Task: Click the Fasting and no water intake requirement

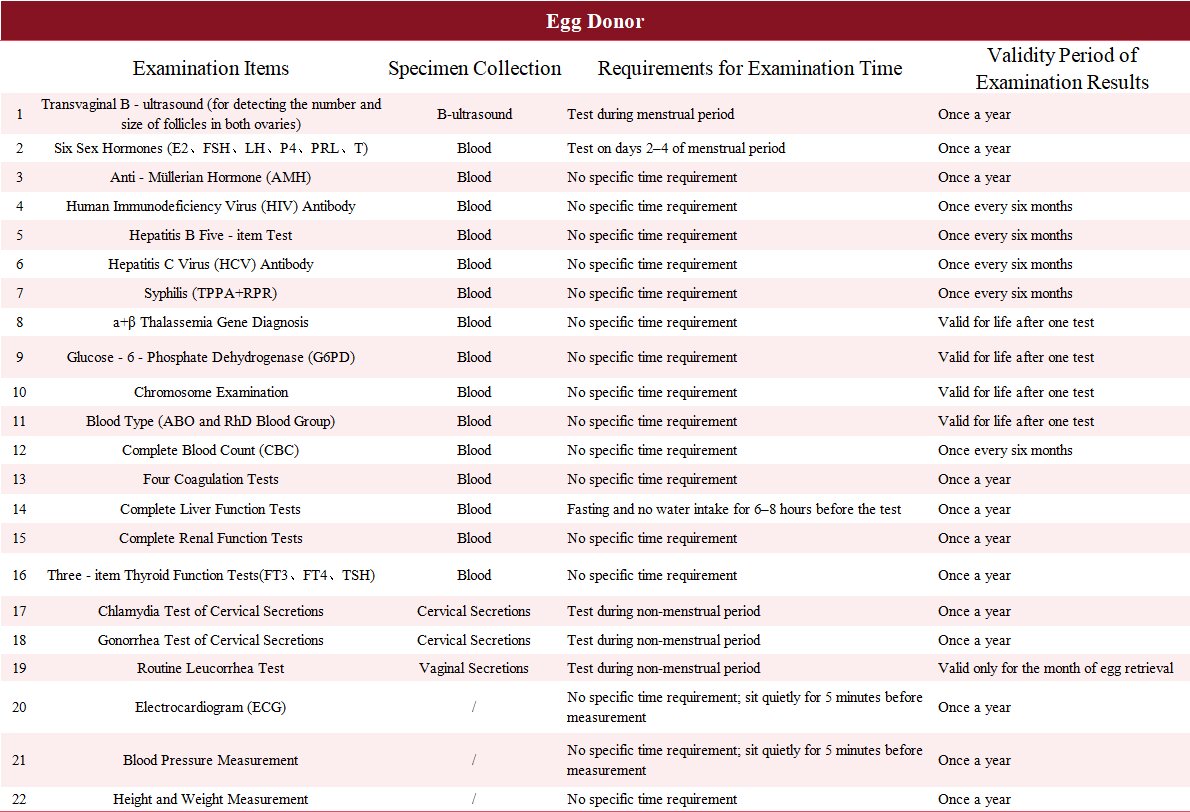Action: [x=733, y=509]
